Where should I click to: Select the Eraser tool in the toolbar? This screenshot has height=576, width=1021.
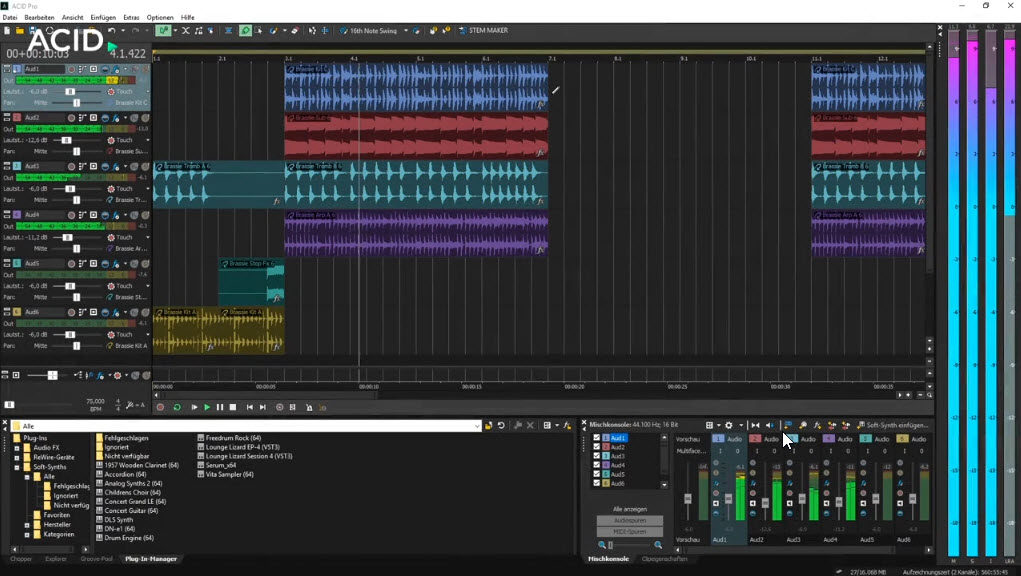(x=295, y=31)
